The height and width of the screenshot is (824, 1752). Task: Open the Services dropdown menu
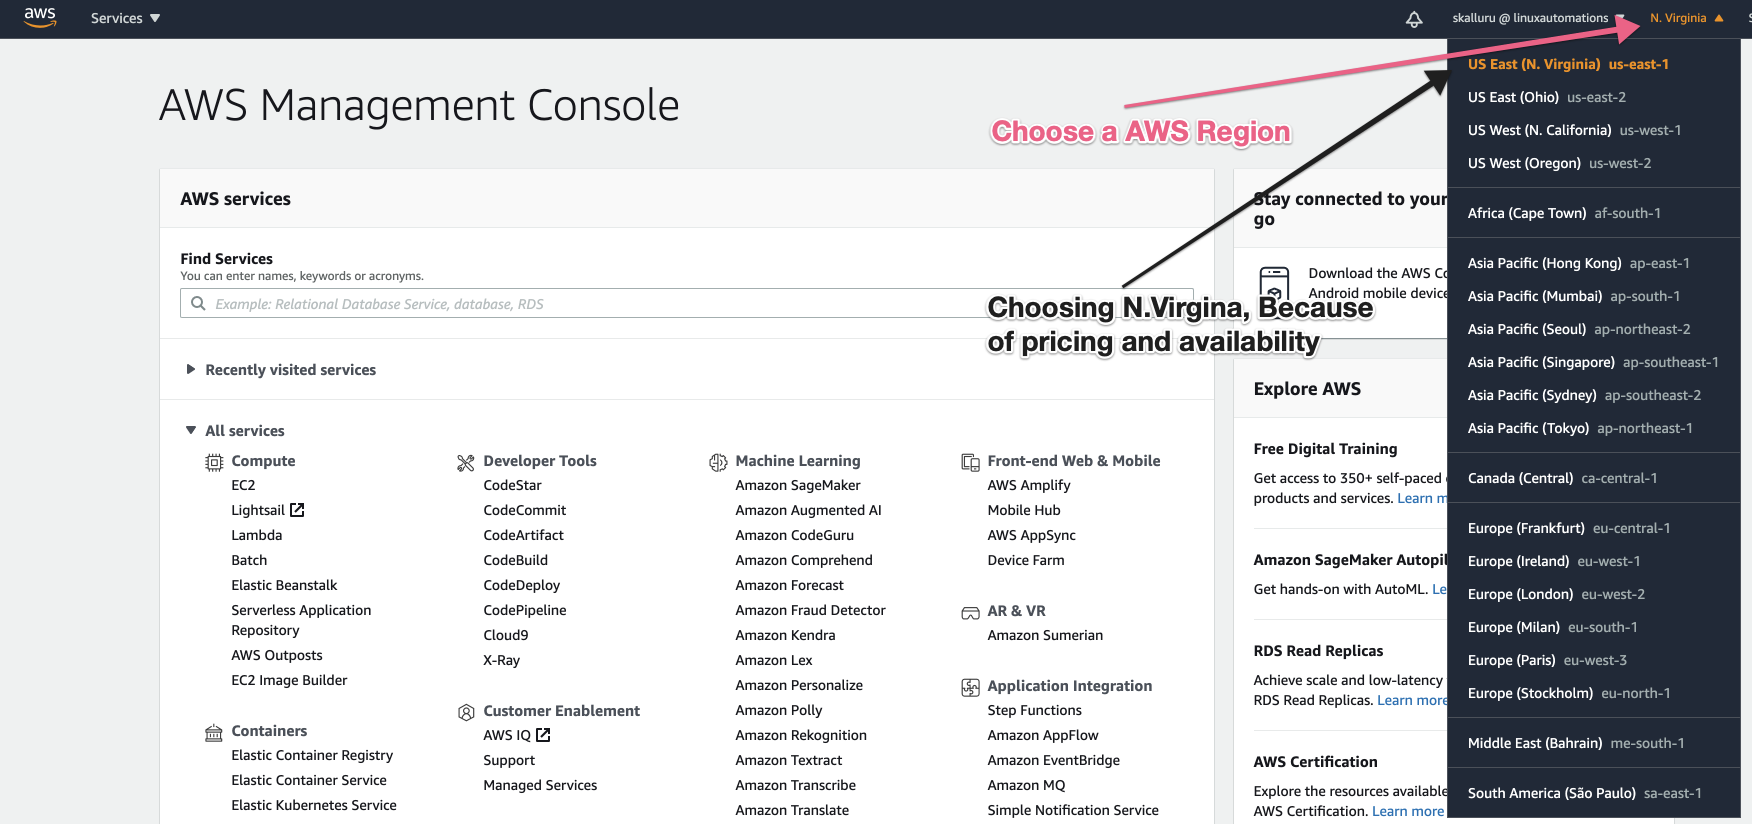(x=125, y=18)
